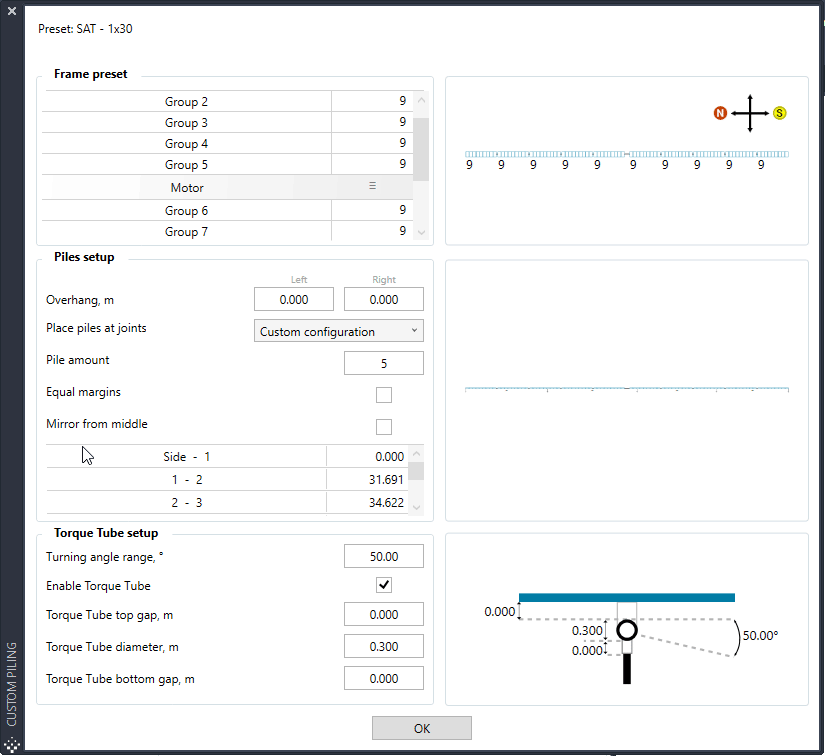The image size is (825, 756).
Task: Uncheck Enable Torque Tube
Action: [x=384, y=585]
